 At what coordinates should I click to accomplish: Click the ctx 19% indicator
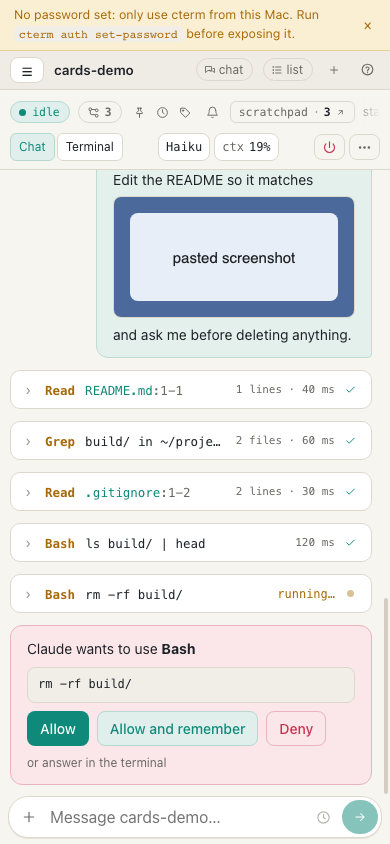pos(246,147)
